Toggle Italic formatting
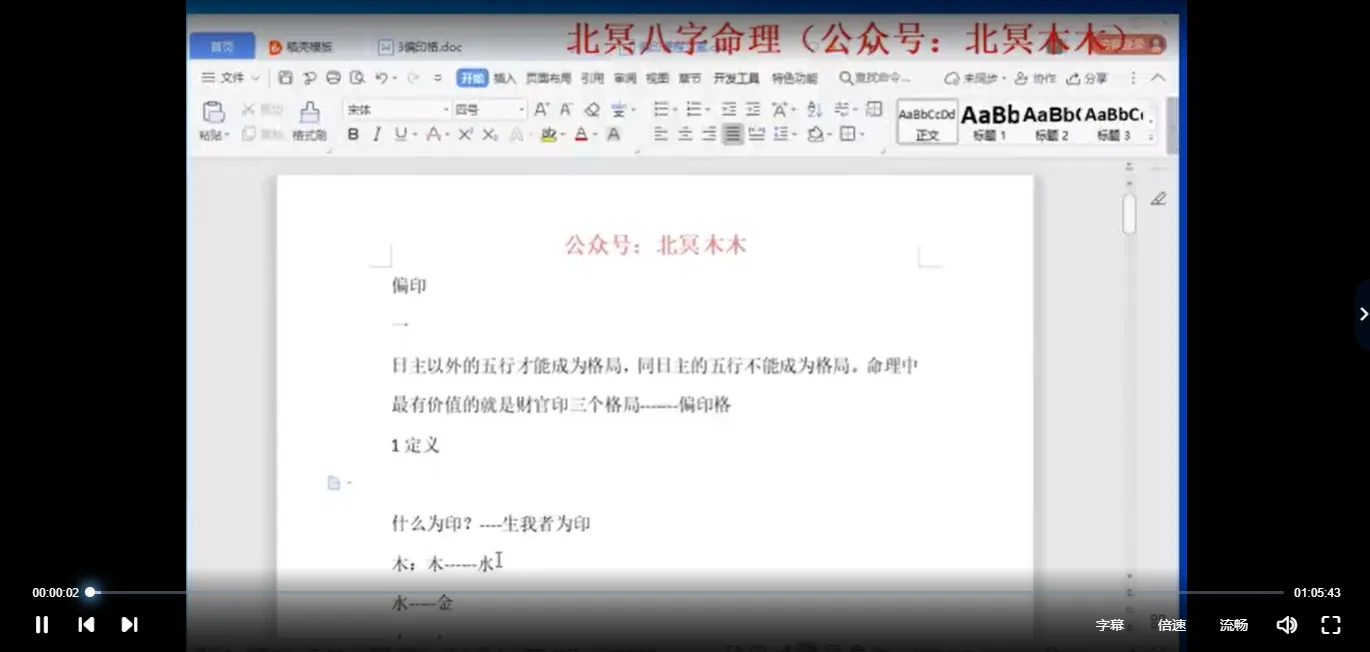 (377, 134)
